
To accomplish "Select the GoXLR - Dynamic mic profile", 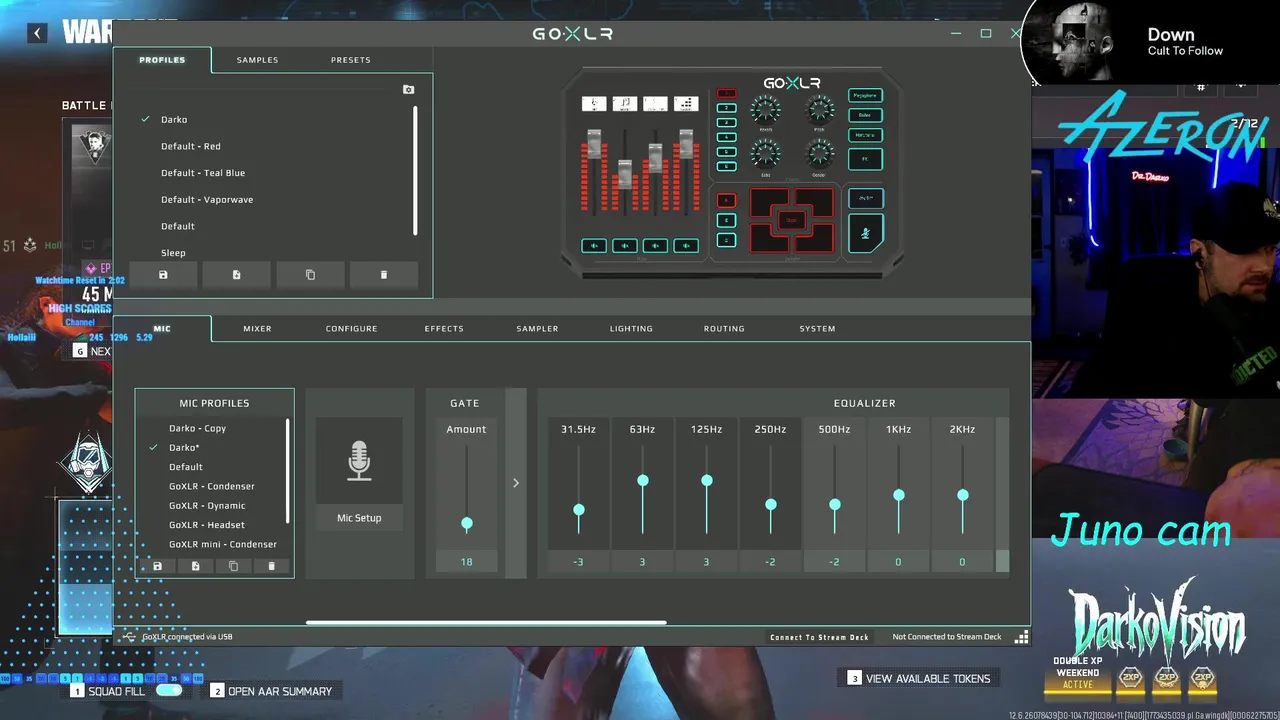I will pyautogui.click(x=207, y=506).
